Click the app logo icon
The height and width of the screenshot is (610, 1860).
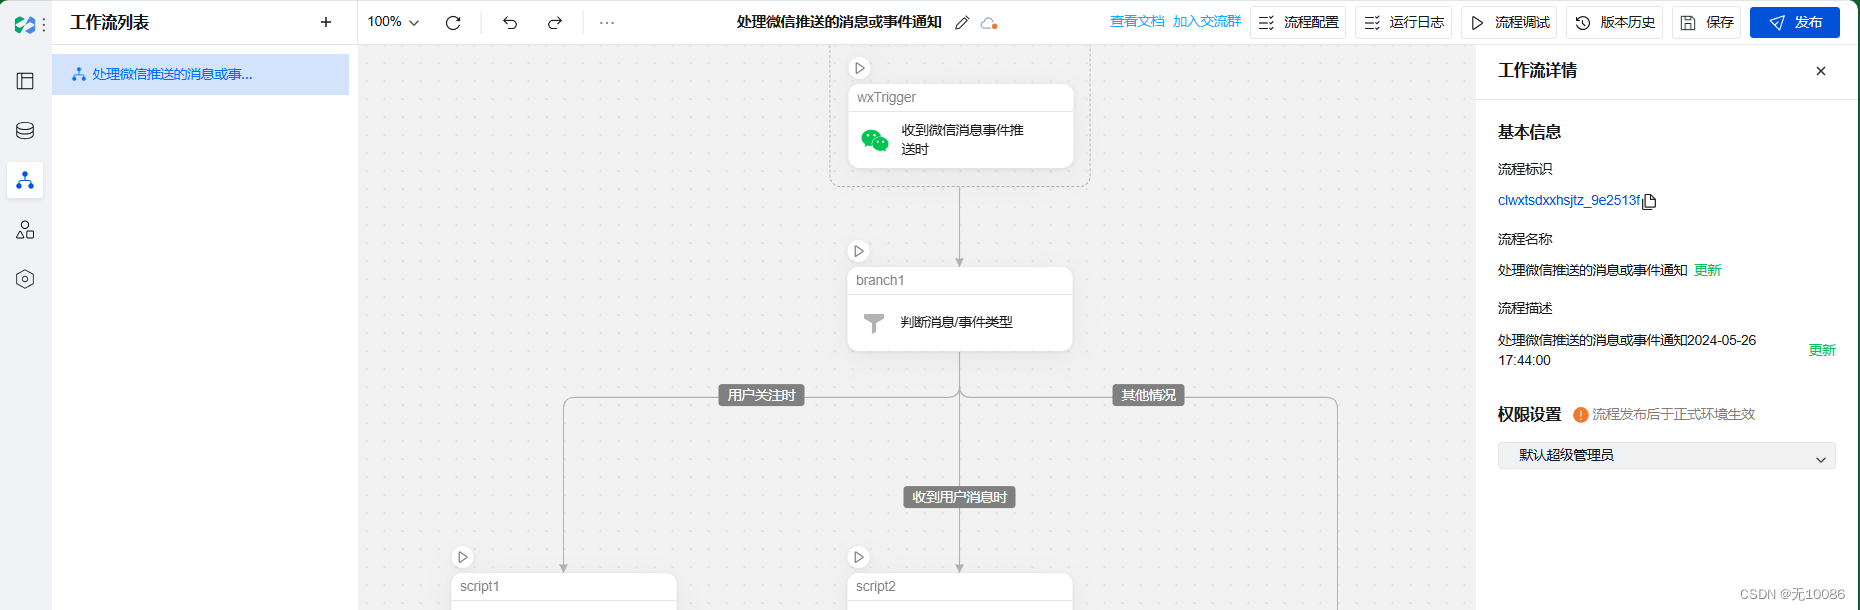pyautogui.click(x=24, y=24)
